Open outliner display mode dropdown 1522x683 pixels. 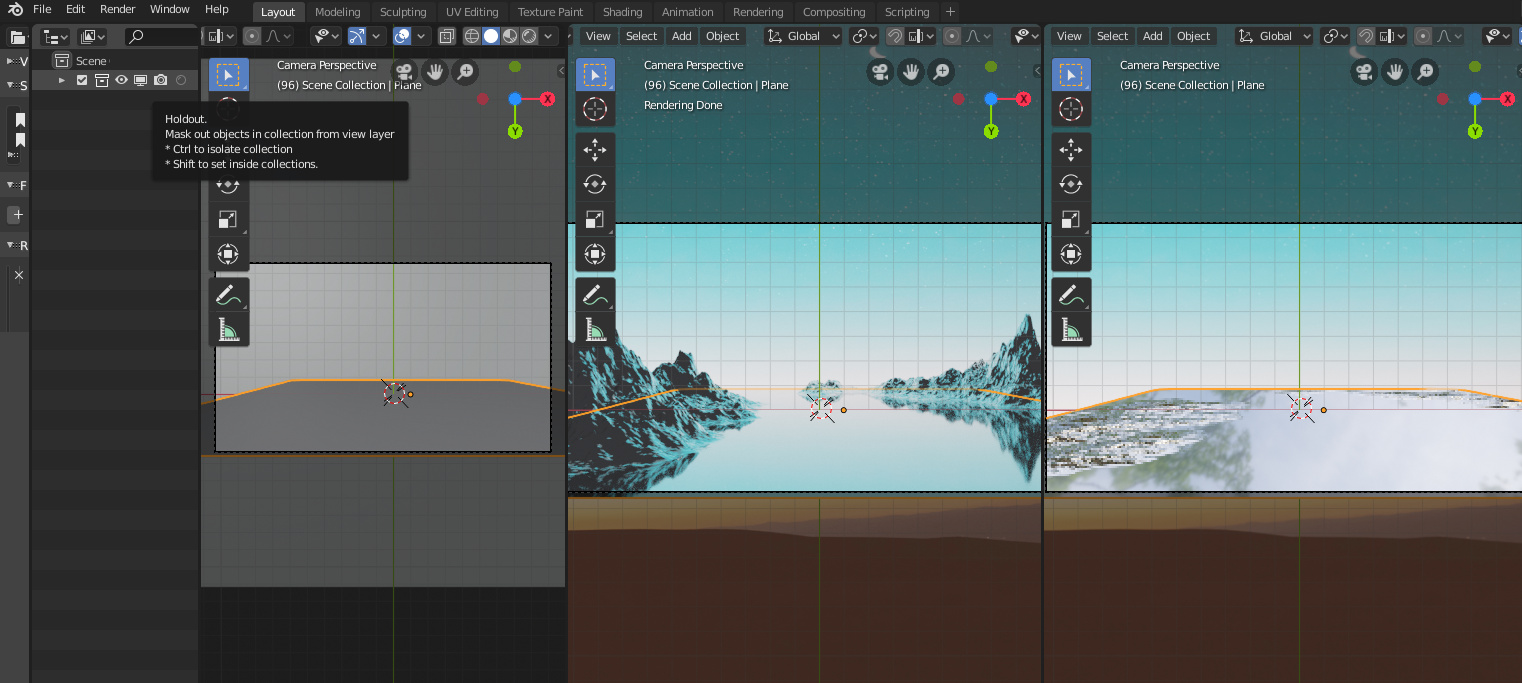(92, 36)
